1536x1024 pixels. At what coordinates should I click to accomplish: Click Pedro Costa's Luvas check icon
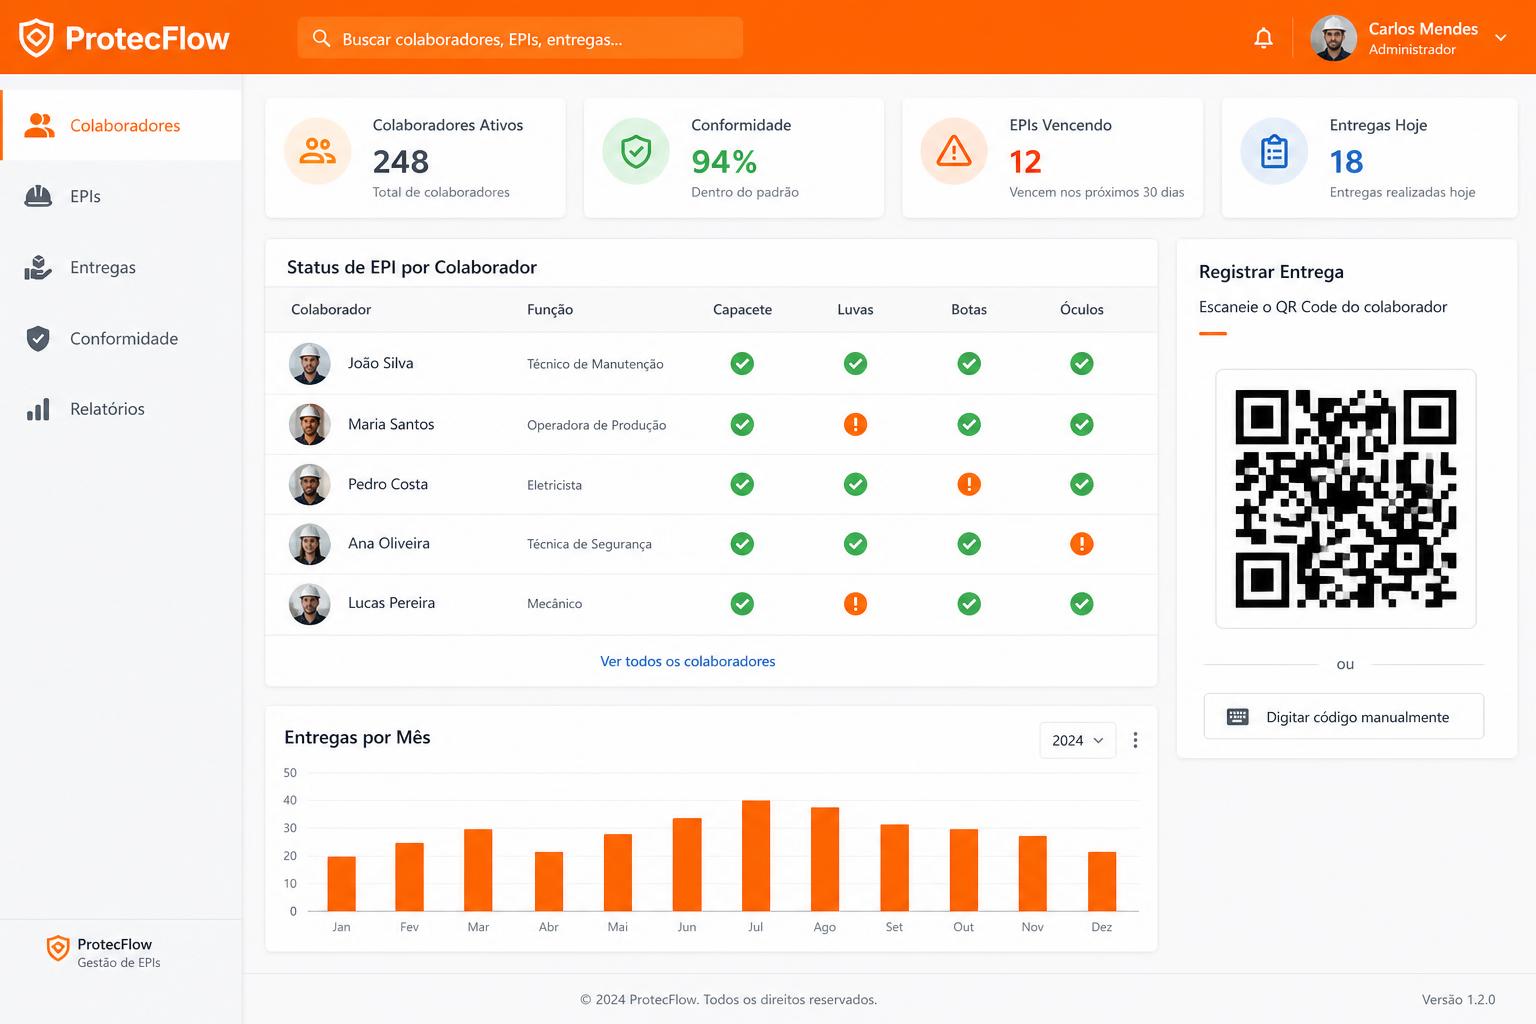(x=855, y=484)
